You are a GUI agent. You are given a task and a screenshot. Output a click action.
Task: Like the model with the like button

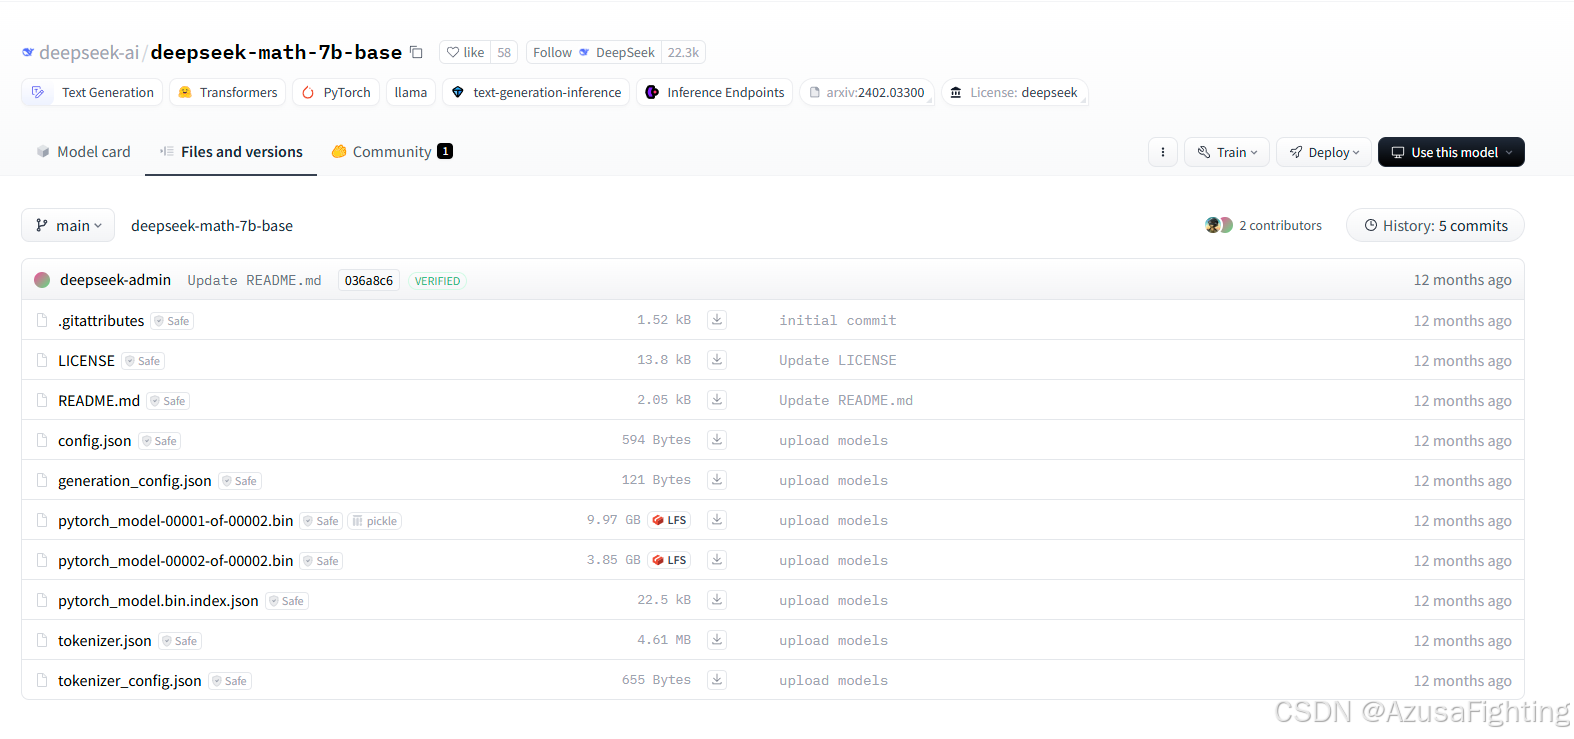click(465, 52)
